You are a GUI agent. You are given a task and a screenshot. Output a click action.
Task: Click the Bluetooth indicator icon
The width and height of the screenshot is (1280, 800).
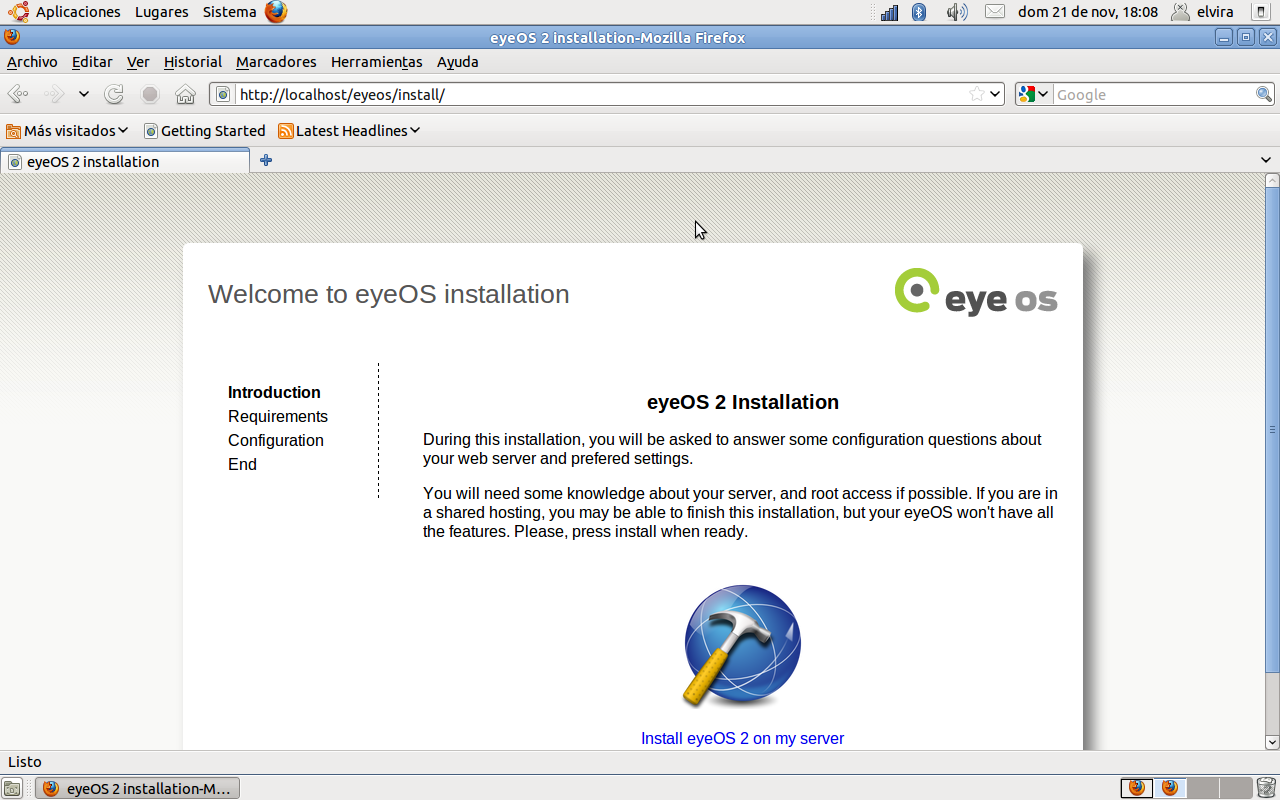tap(920, 12)
